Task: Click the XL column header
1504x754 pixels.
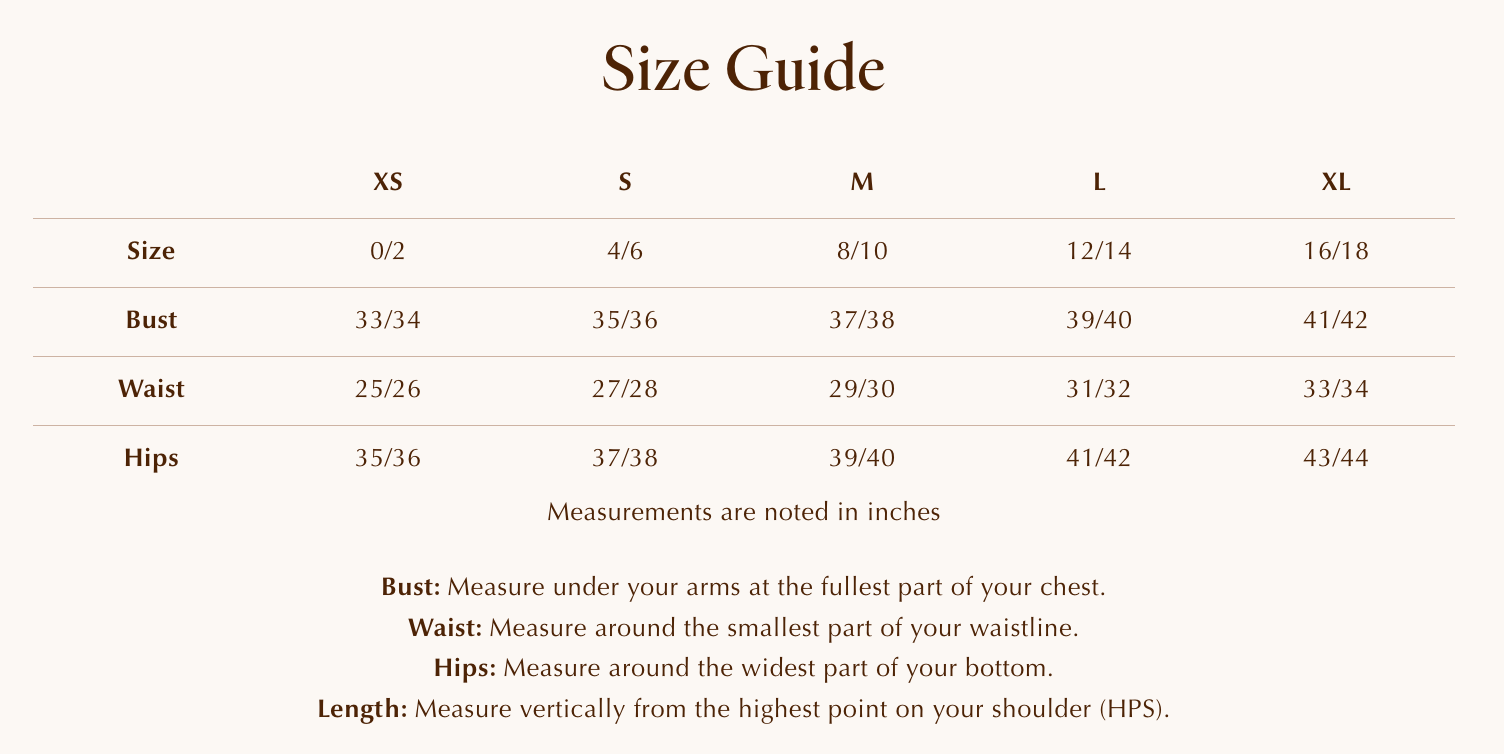Action: [1336, 183]
